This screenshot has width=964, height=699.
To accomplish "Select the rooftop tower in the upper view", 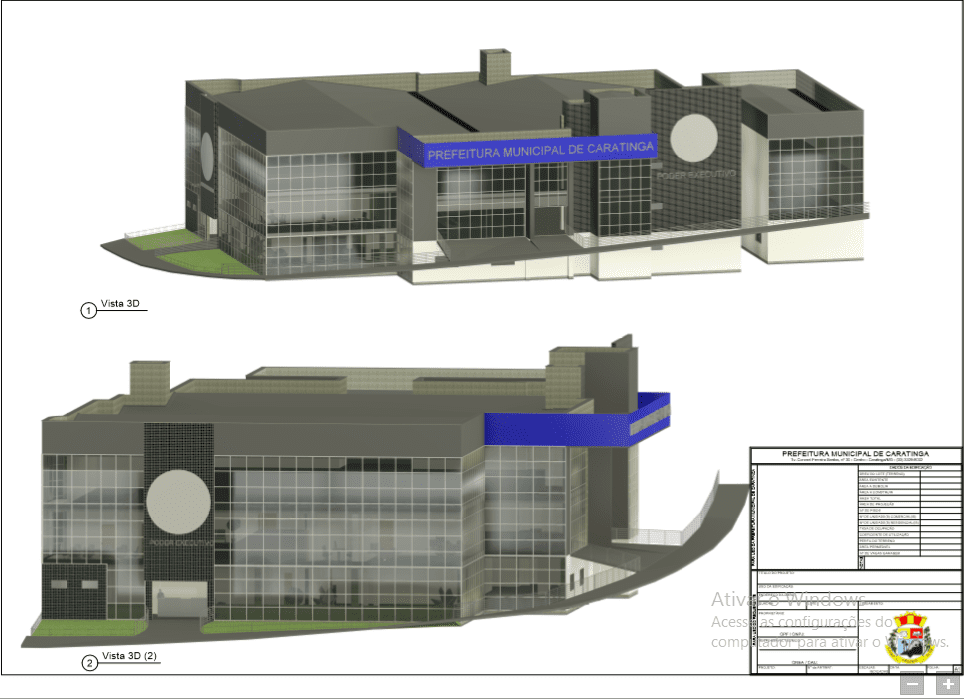I will [x=495, y=67].
